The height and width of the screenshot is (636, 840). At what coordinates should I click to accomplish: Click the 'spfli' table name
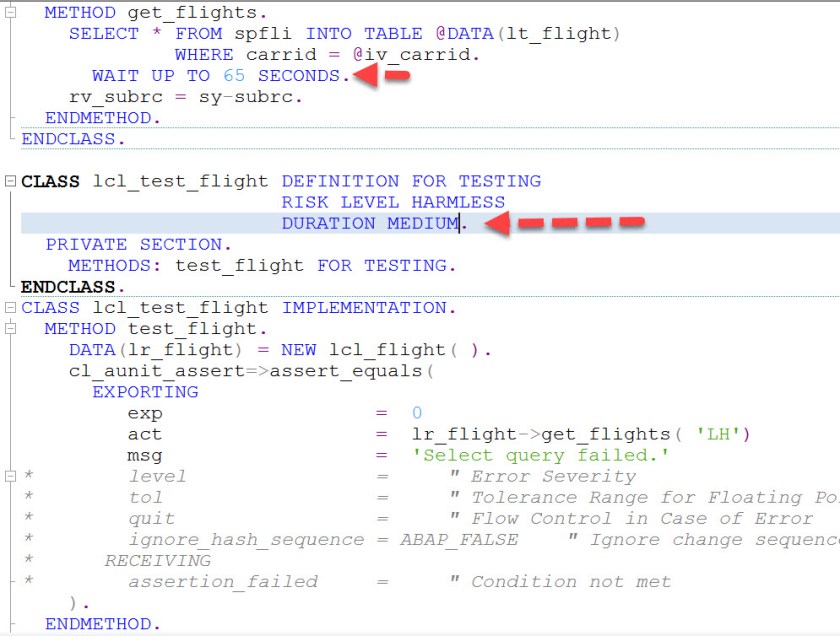pos(263,34)
